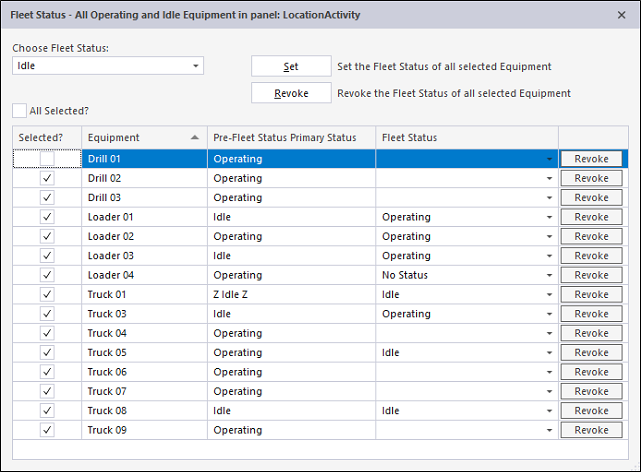Toggle the Truck 05 selected checkbox
Viewport: 641px width, 472px height.
[x=47, y=352]
